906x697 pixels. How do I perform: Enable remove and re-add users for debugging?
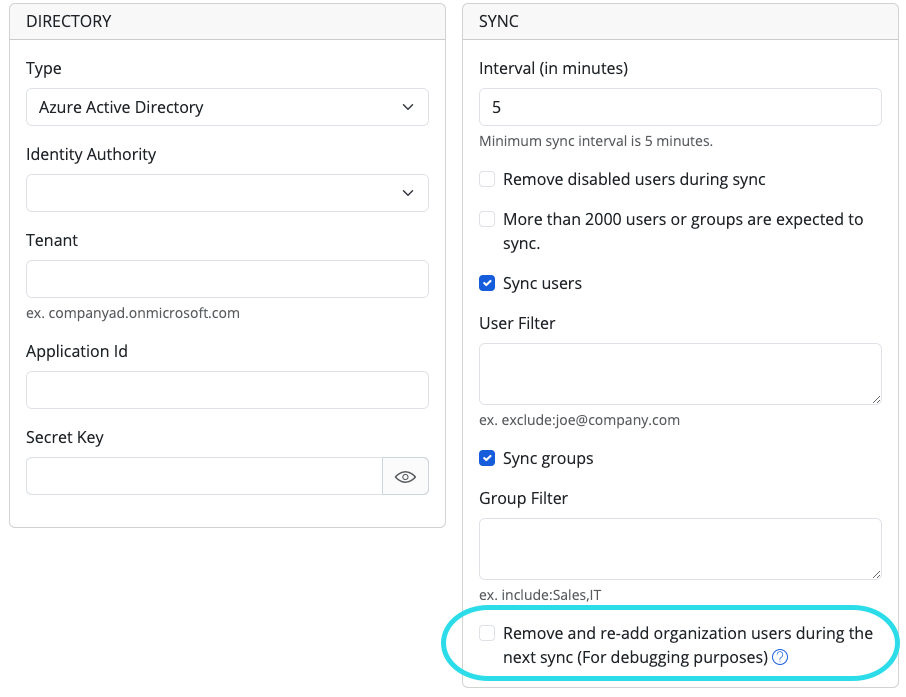(x=487, y=633)
